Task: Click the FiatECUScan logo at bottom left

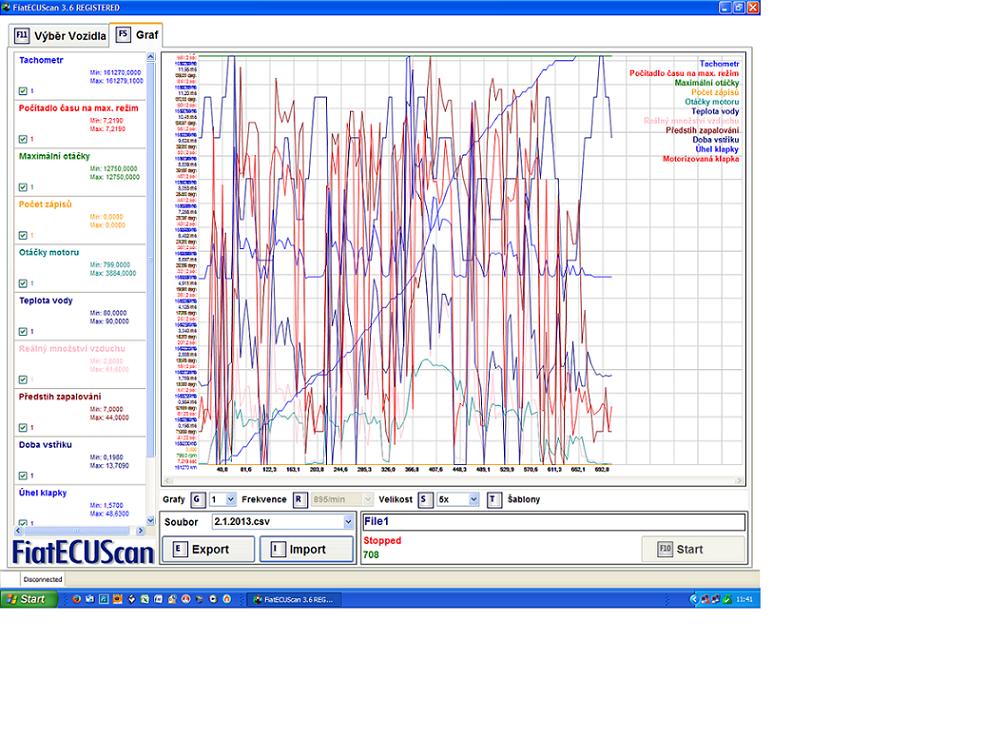Action: point(83,552)
